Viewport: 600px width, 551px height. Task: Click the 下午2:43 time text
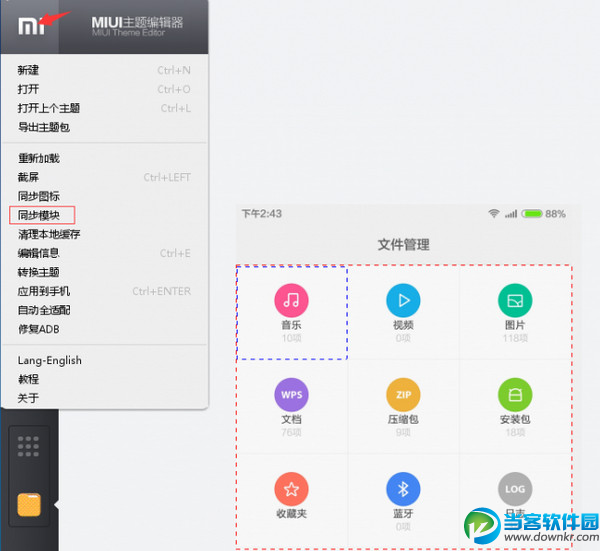pos(262,214)
